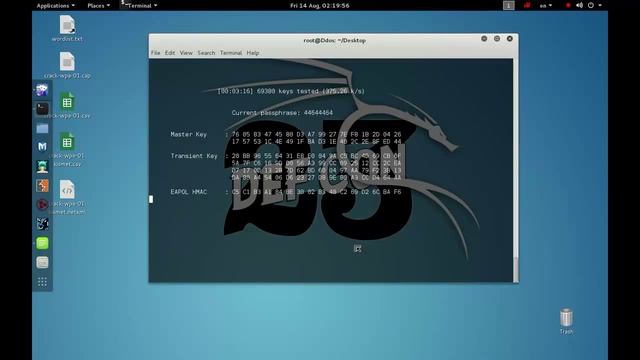The height and width of the screenshot is (360, 640).
Task: Open the terminal Search menu
Action: [206, 53]
